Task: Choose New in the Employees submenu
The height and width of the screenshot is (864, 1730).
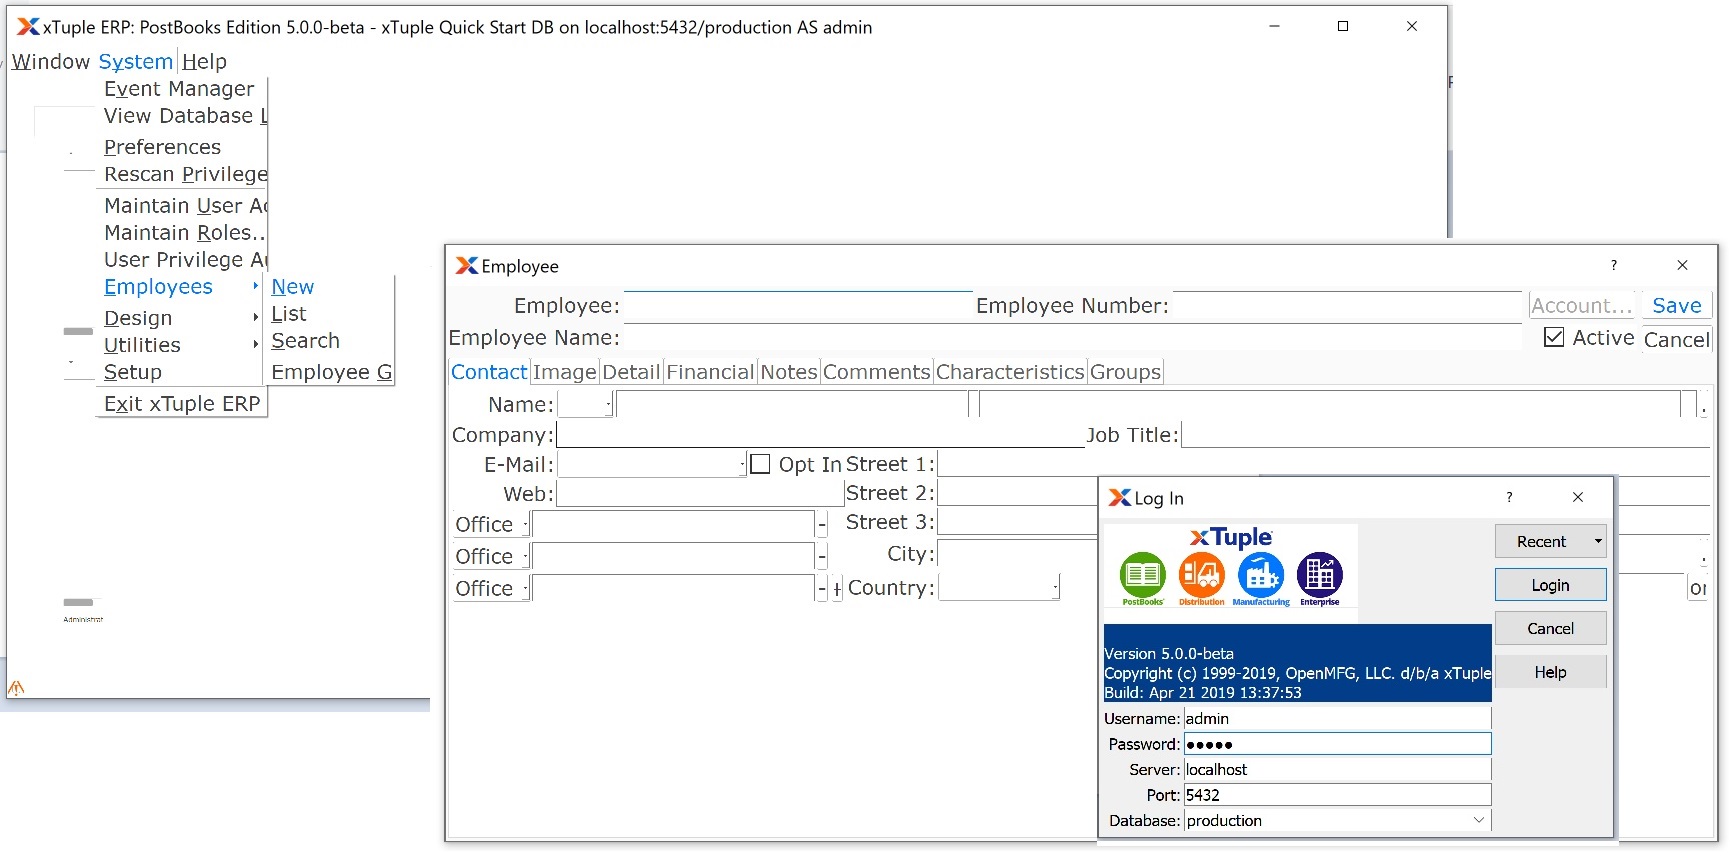Action: 292,287
